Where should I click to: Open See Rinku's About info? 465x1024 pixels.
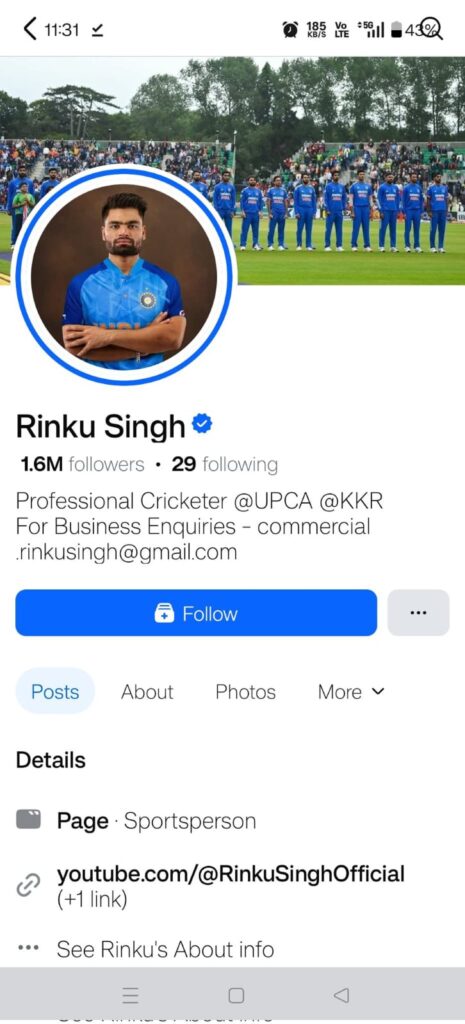(x=165, y=949)
